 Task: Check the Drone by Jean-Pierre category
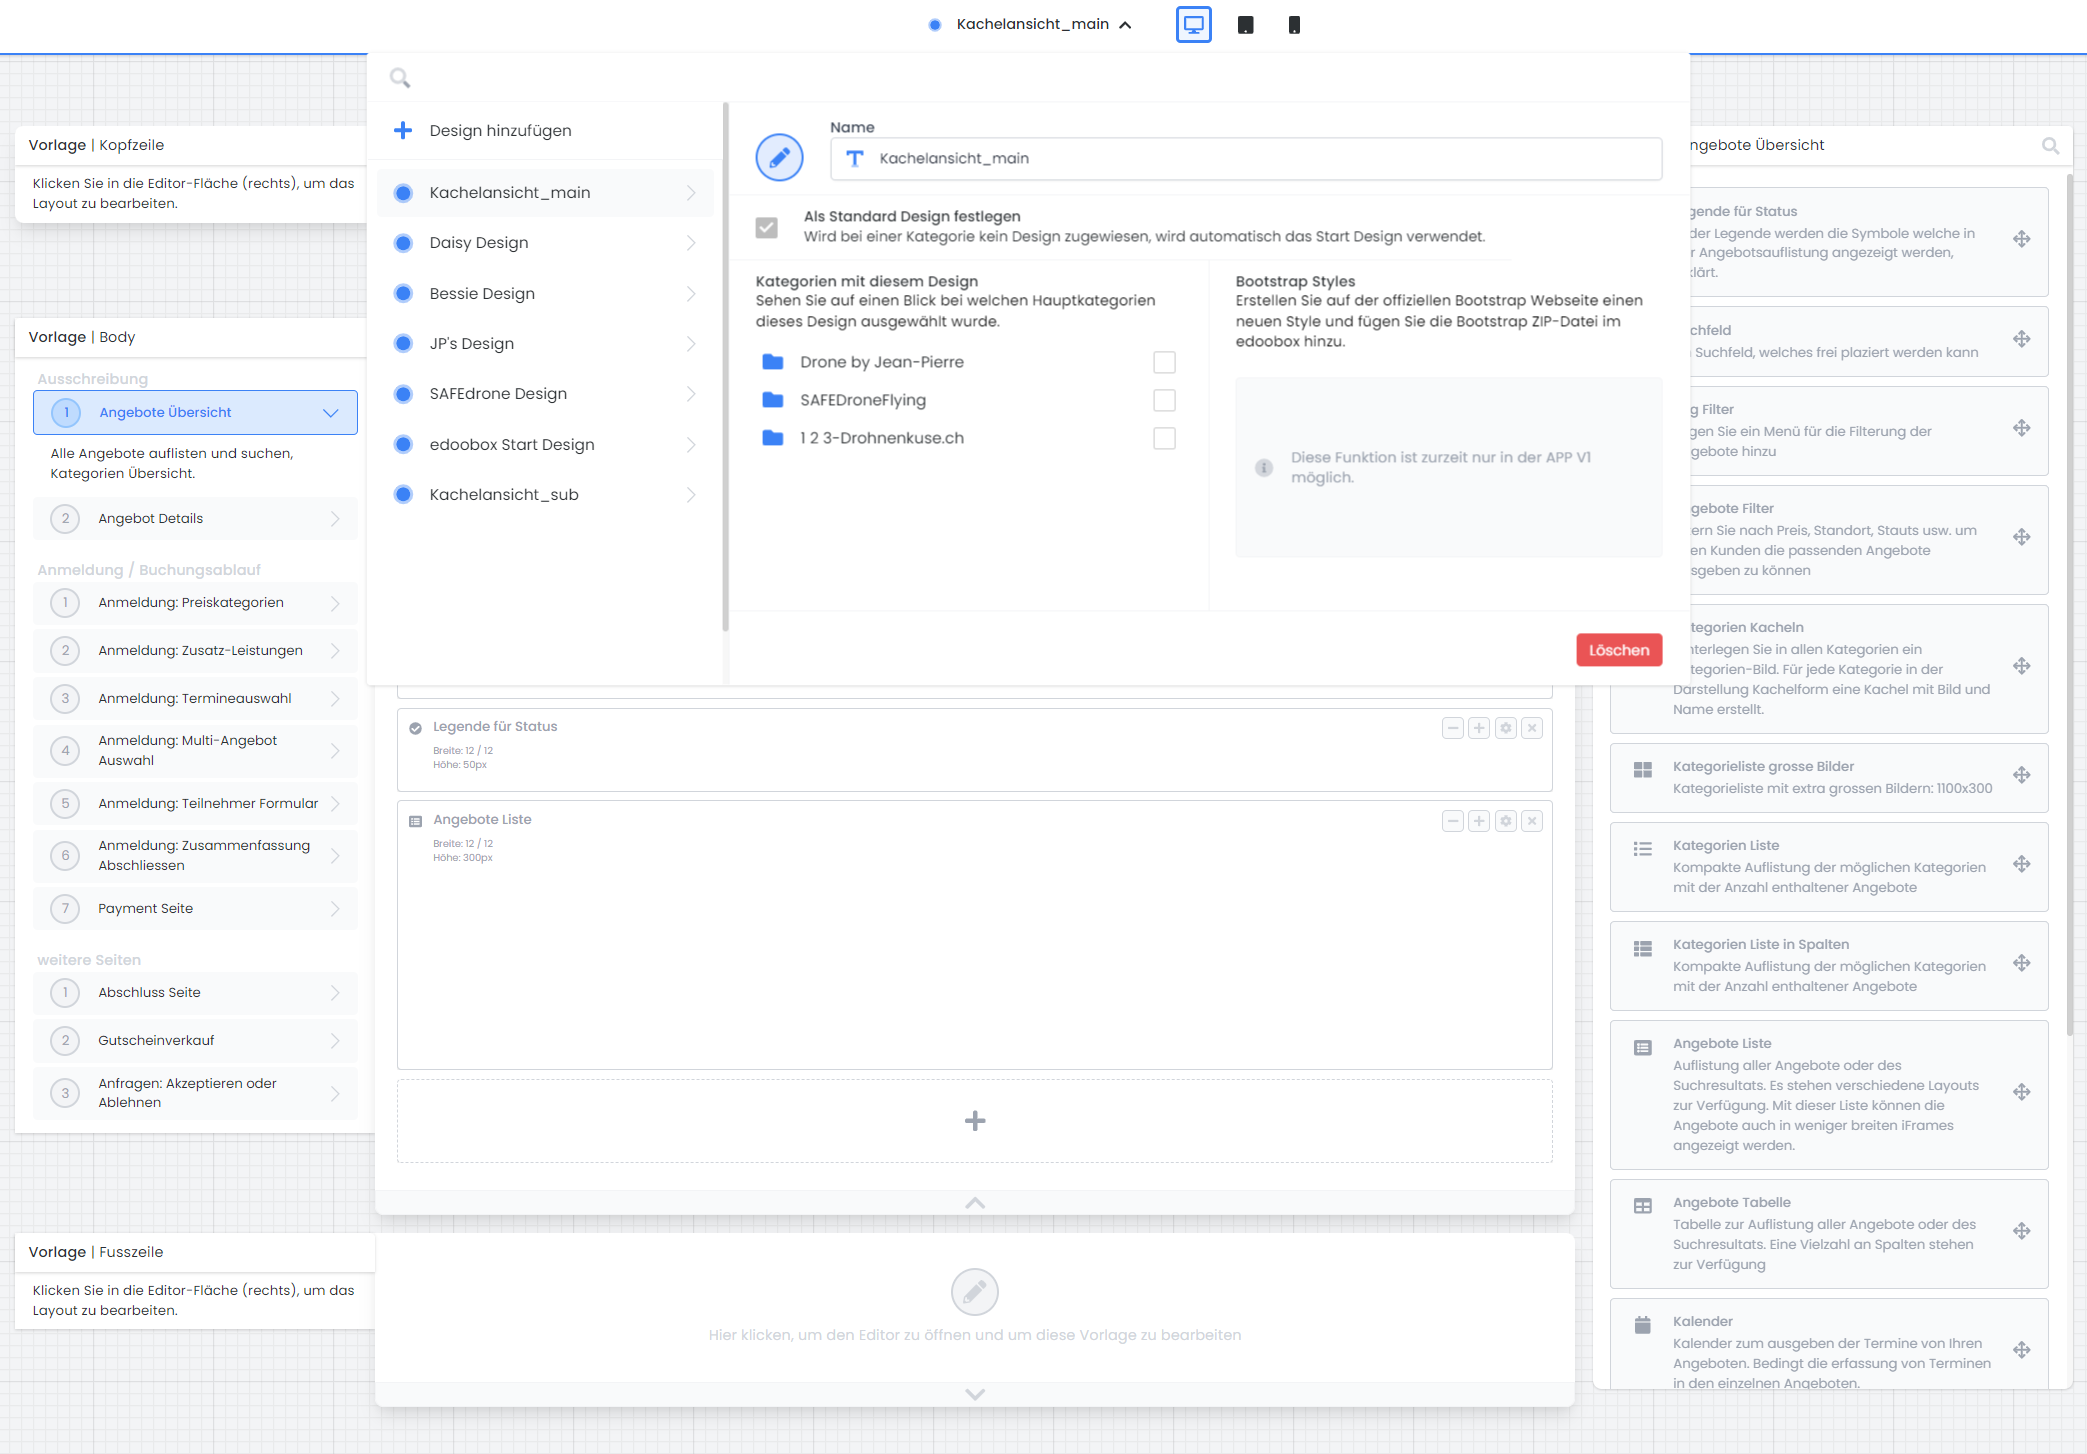pos(1164,362)
